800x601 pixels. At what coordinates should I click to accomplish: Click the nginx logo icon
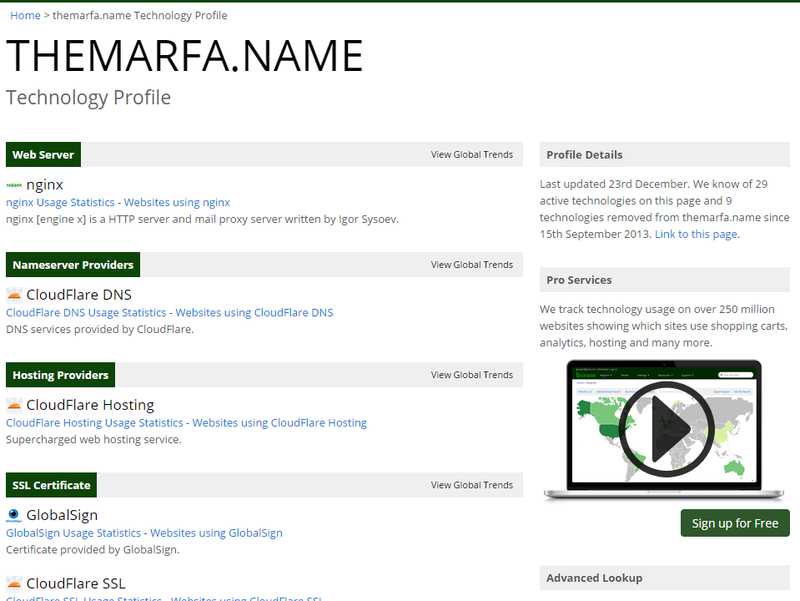[14, 185]
